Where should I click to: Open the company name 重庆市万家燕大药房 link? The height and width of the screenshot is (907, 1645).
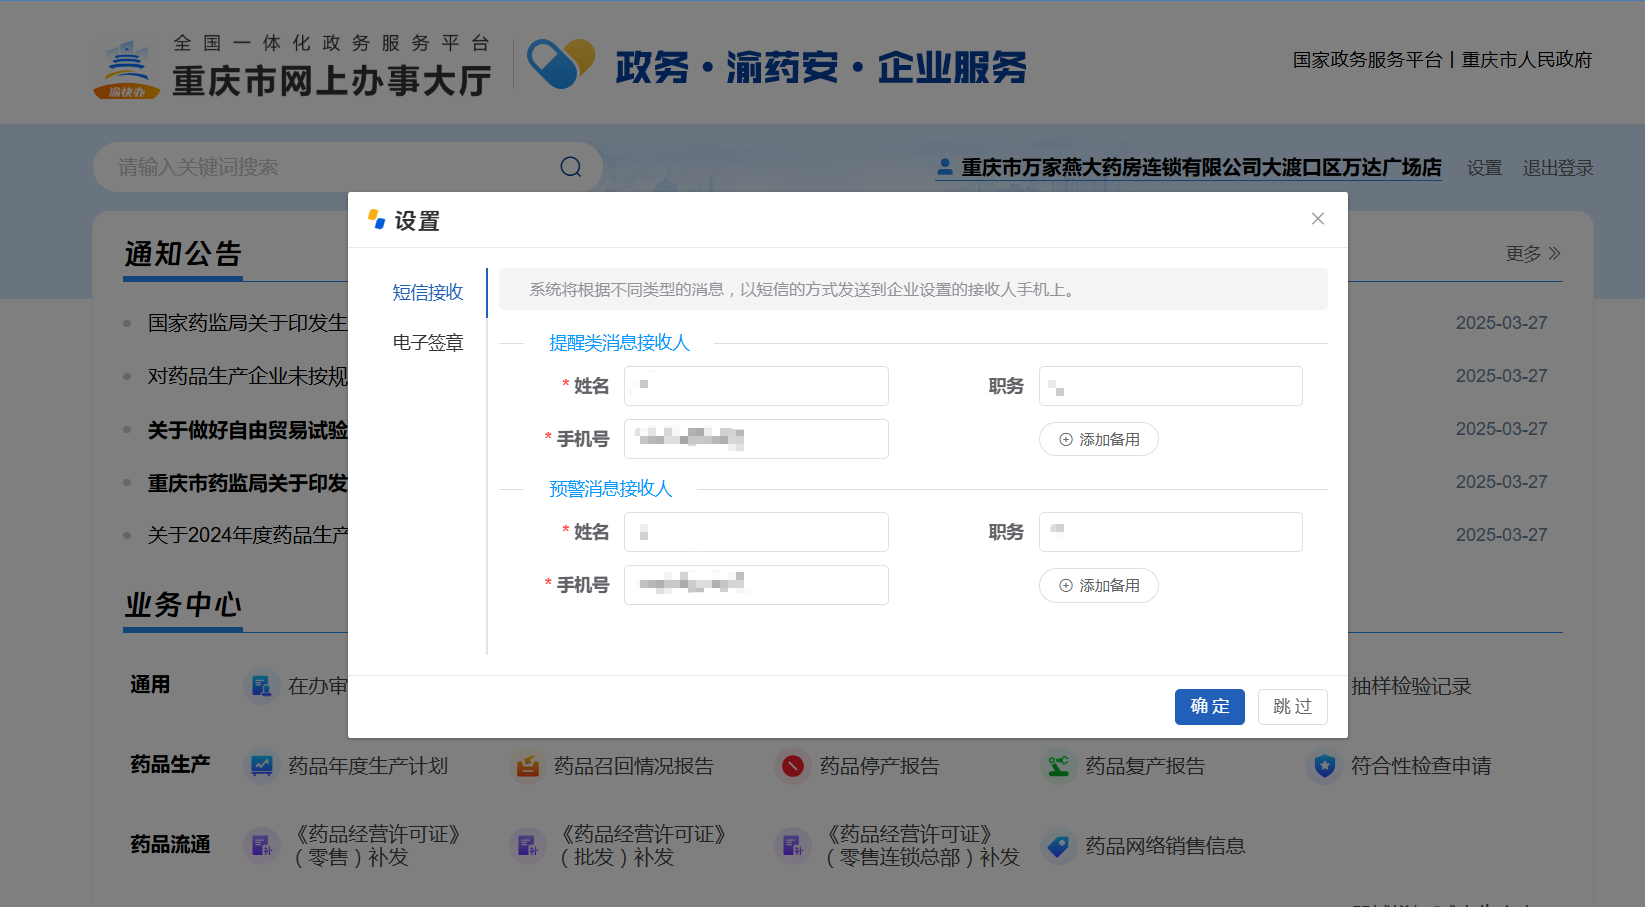[1201, 168]
